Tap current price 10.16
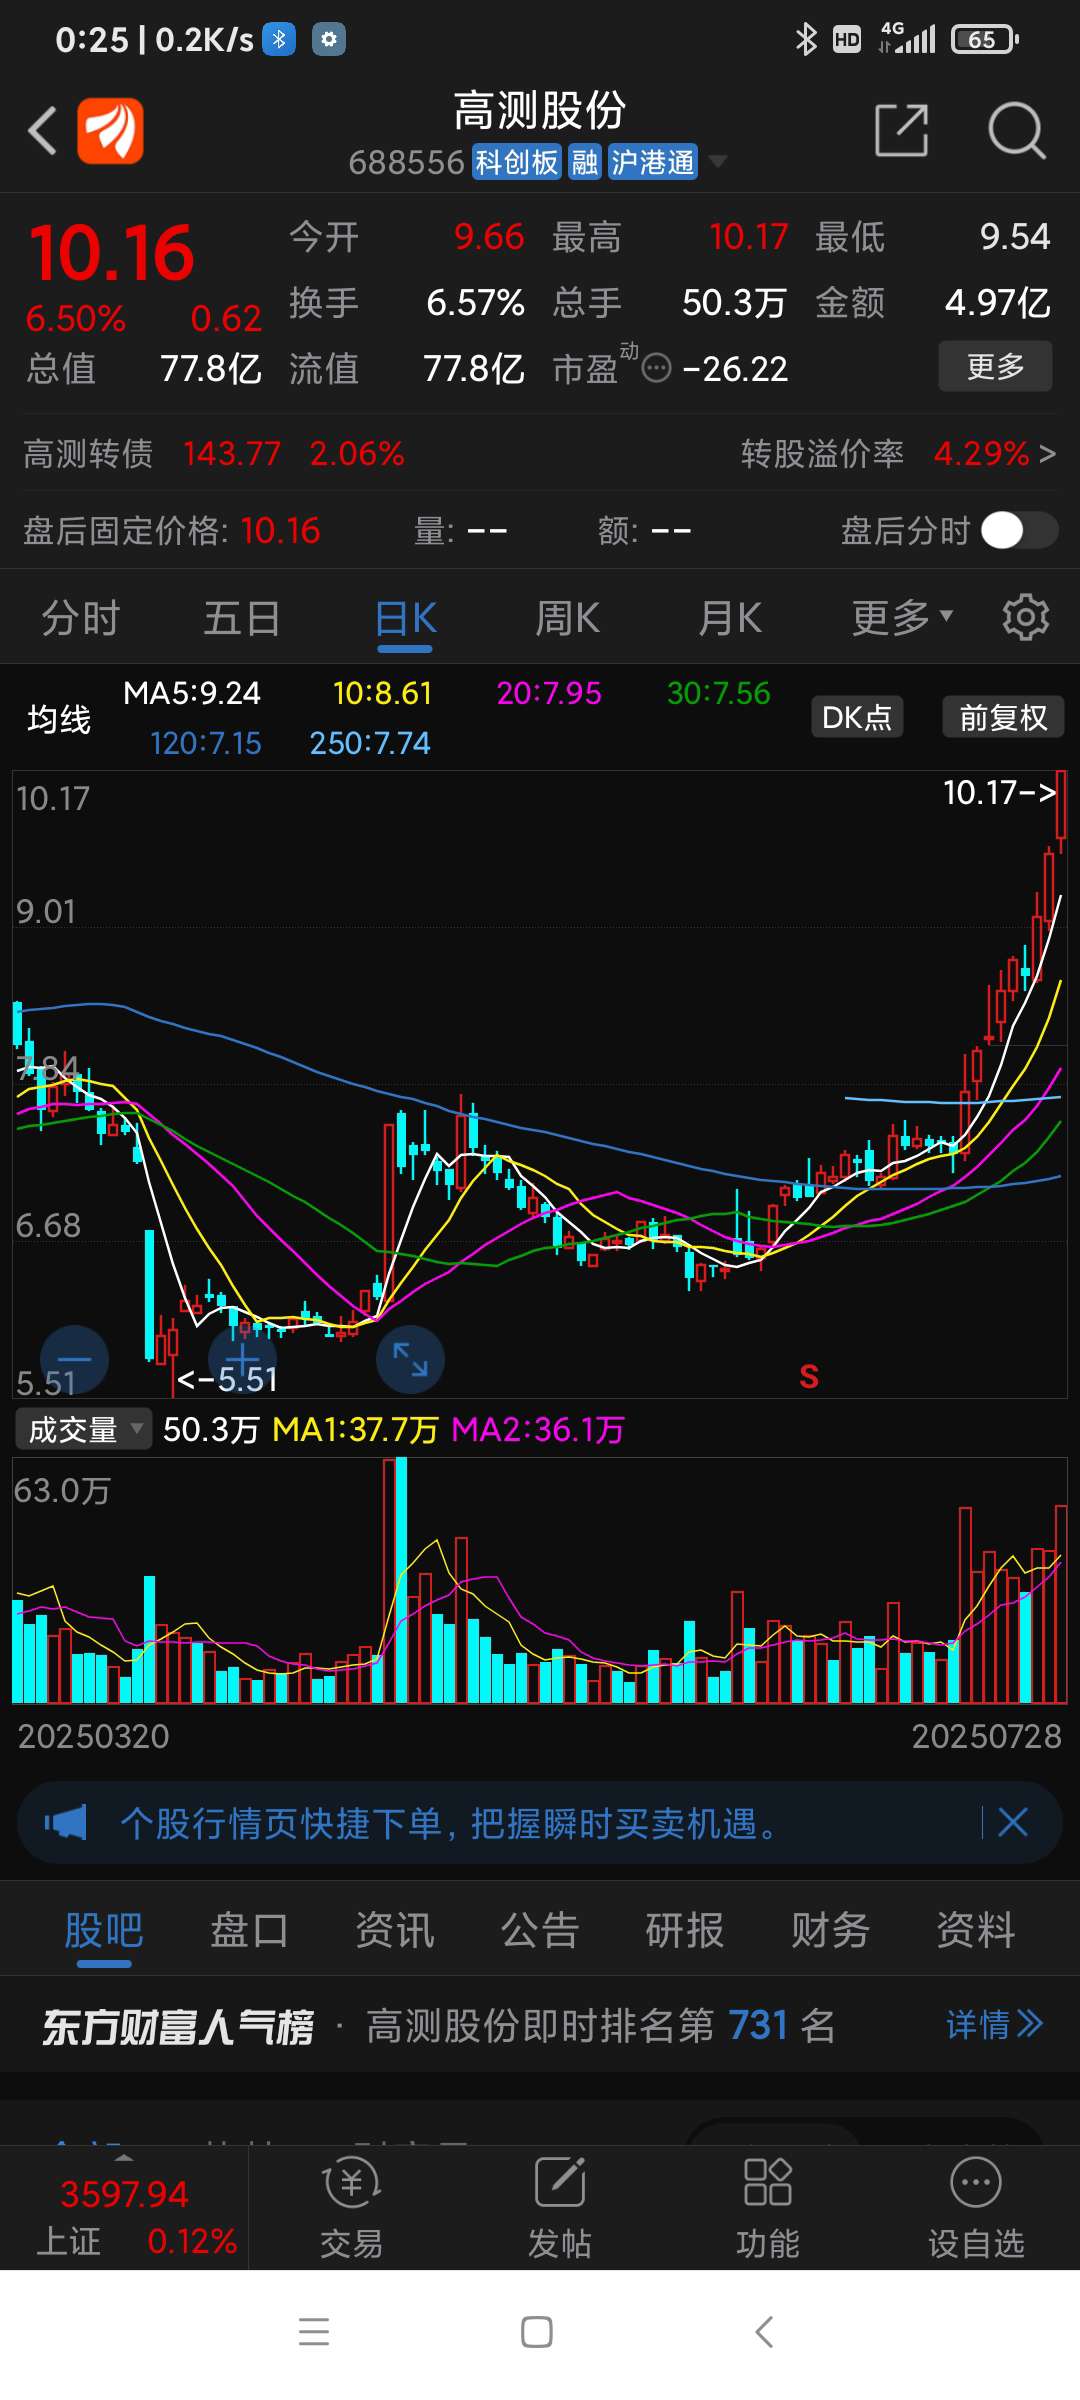The width and height of the screenshot is (1080, 2400). [x=112, y=252]
